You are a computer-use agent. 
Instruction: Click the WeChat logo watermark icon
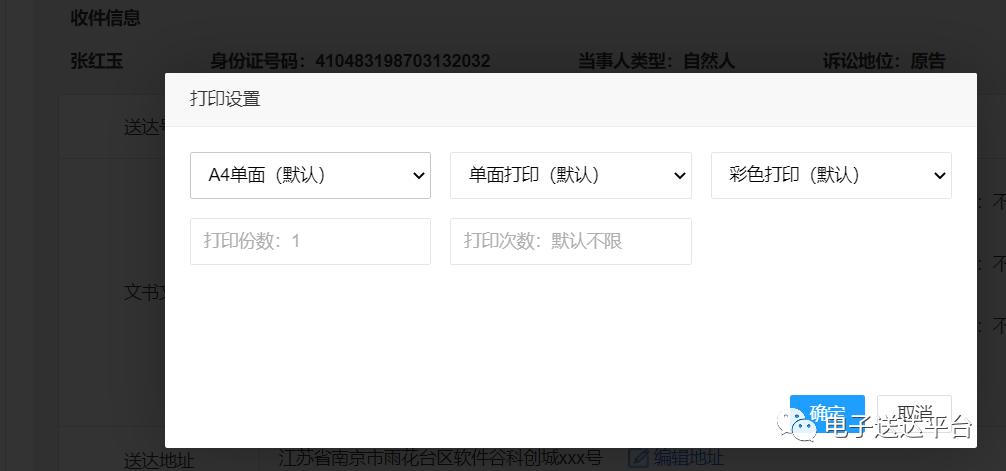pos(796,424)
